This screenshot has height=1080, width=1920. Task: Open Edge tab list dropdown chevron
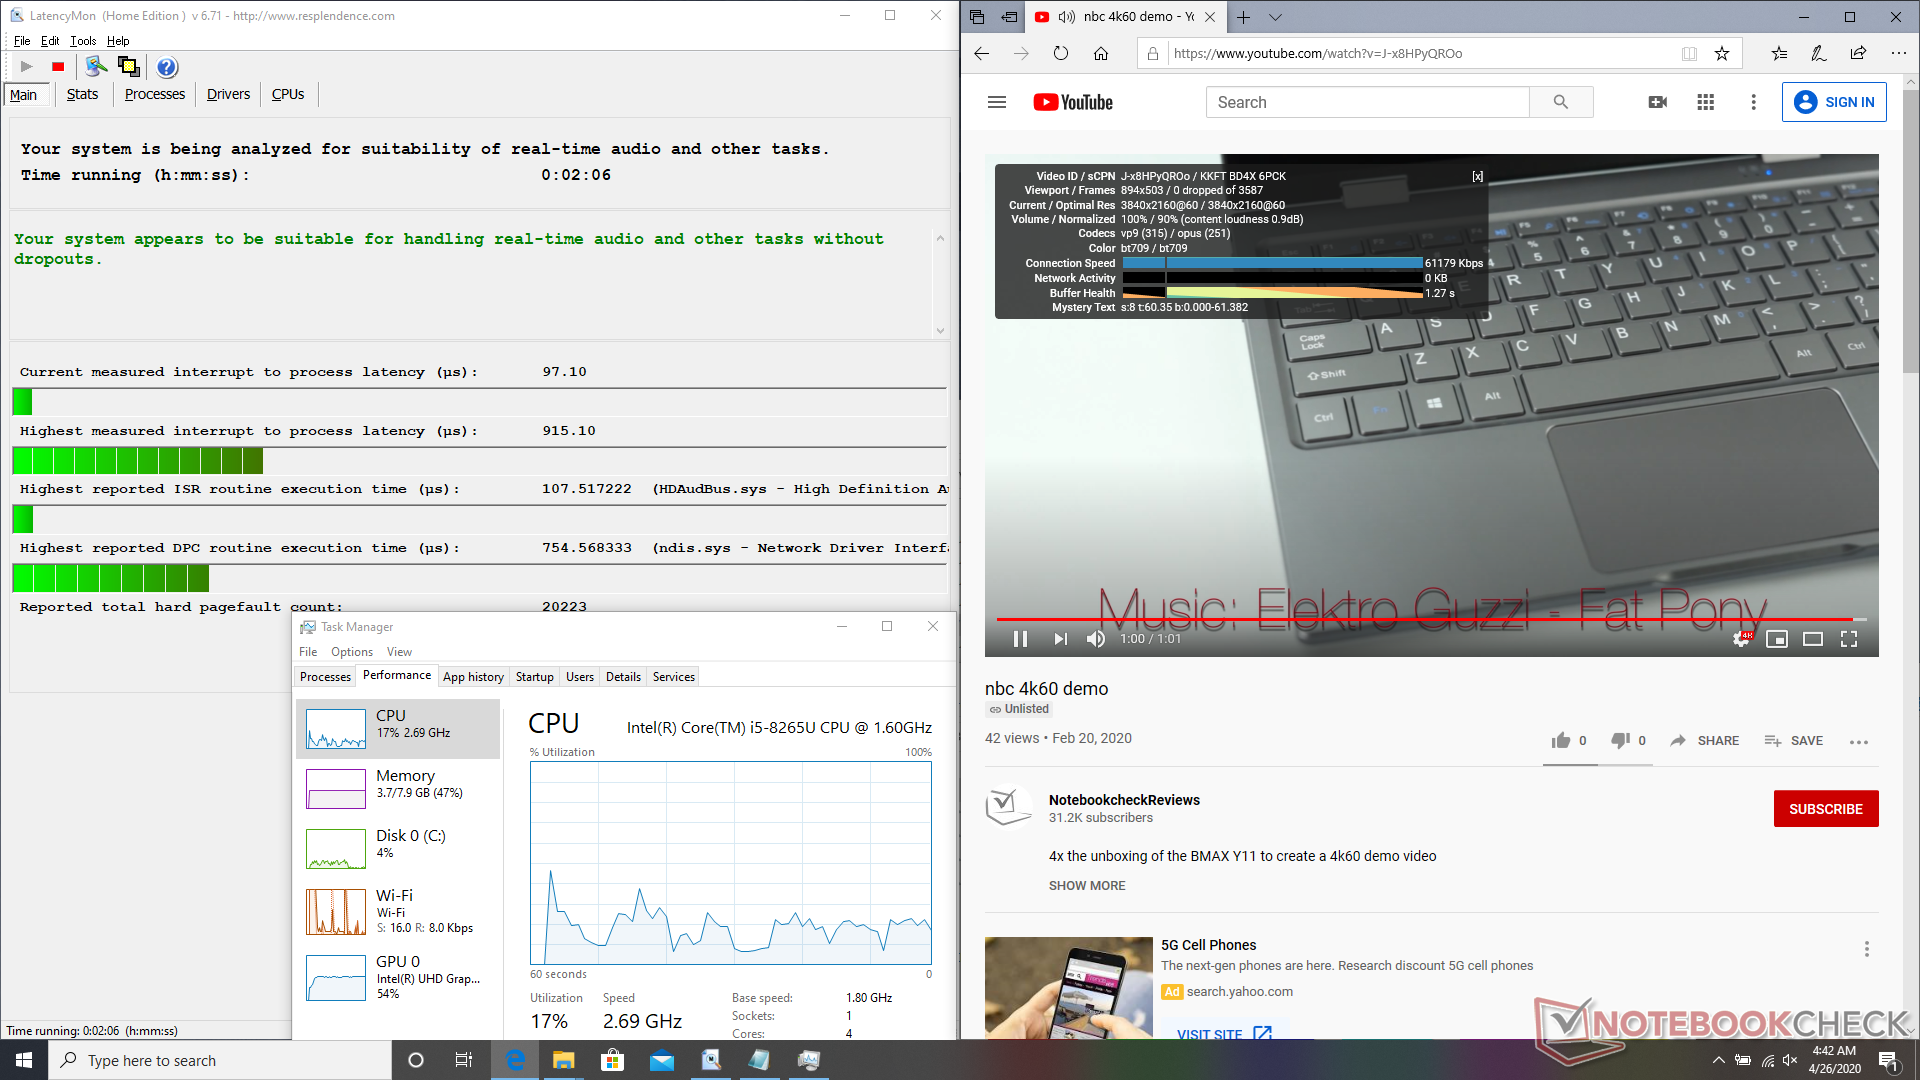click(1275, 17)
